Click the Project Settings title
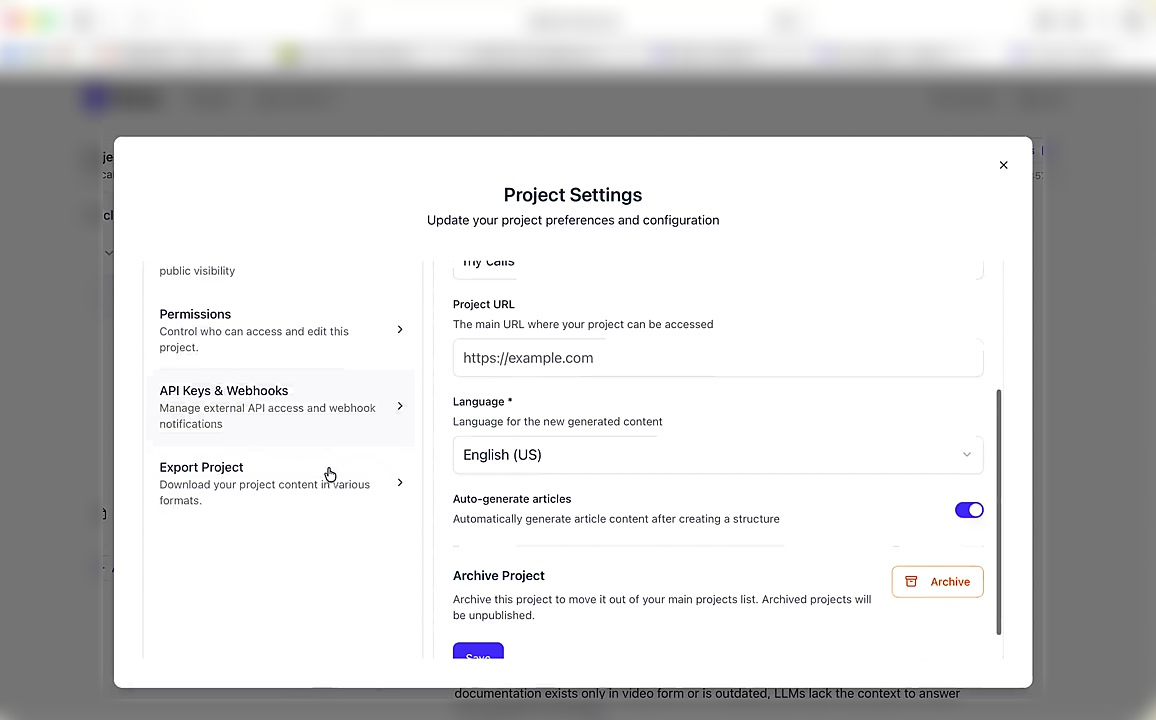The image size is (1156, 720). (x=572, y=195)
